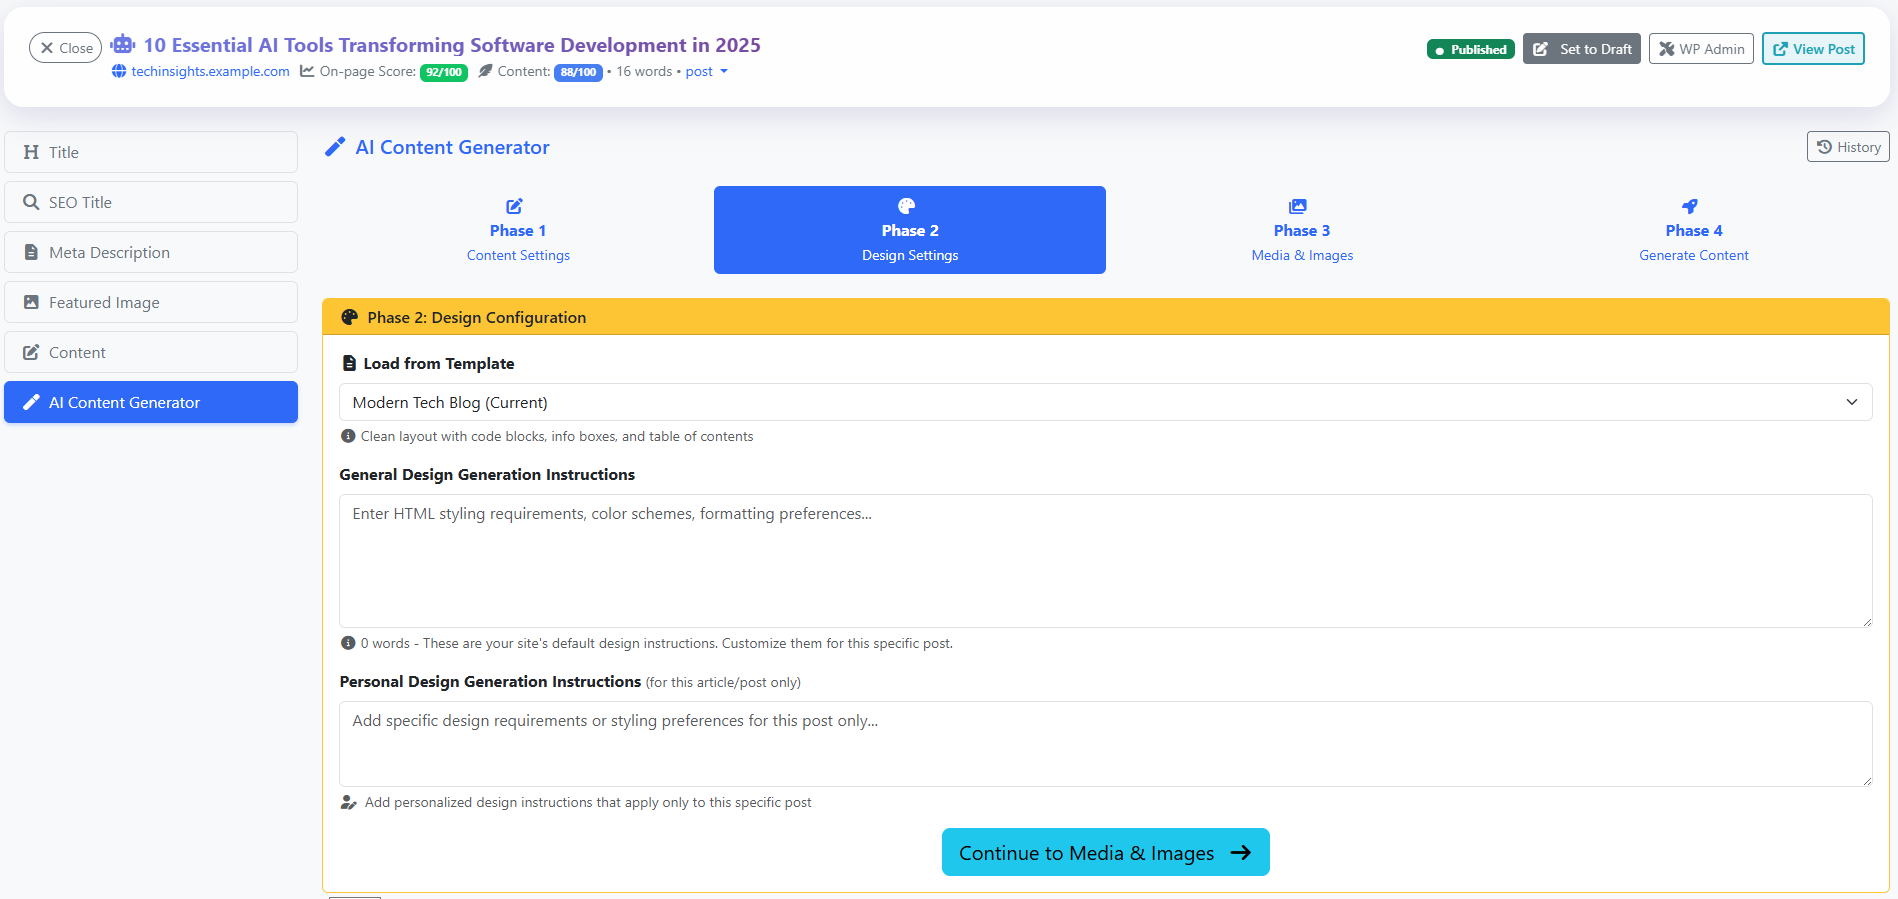Click the document icon beside Load from Template
Screen dimensions: 1898x899
(349, 363)
